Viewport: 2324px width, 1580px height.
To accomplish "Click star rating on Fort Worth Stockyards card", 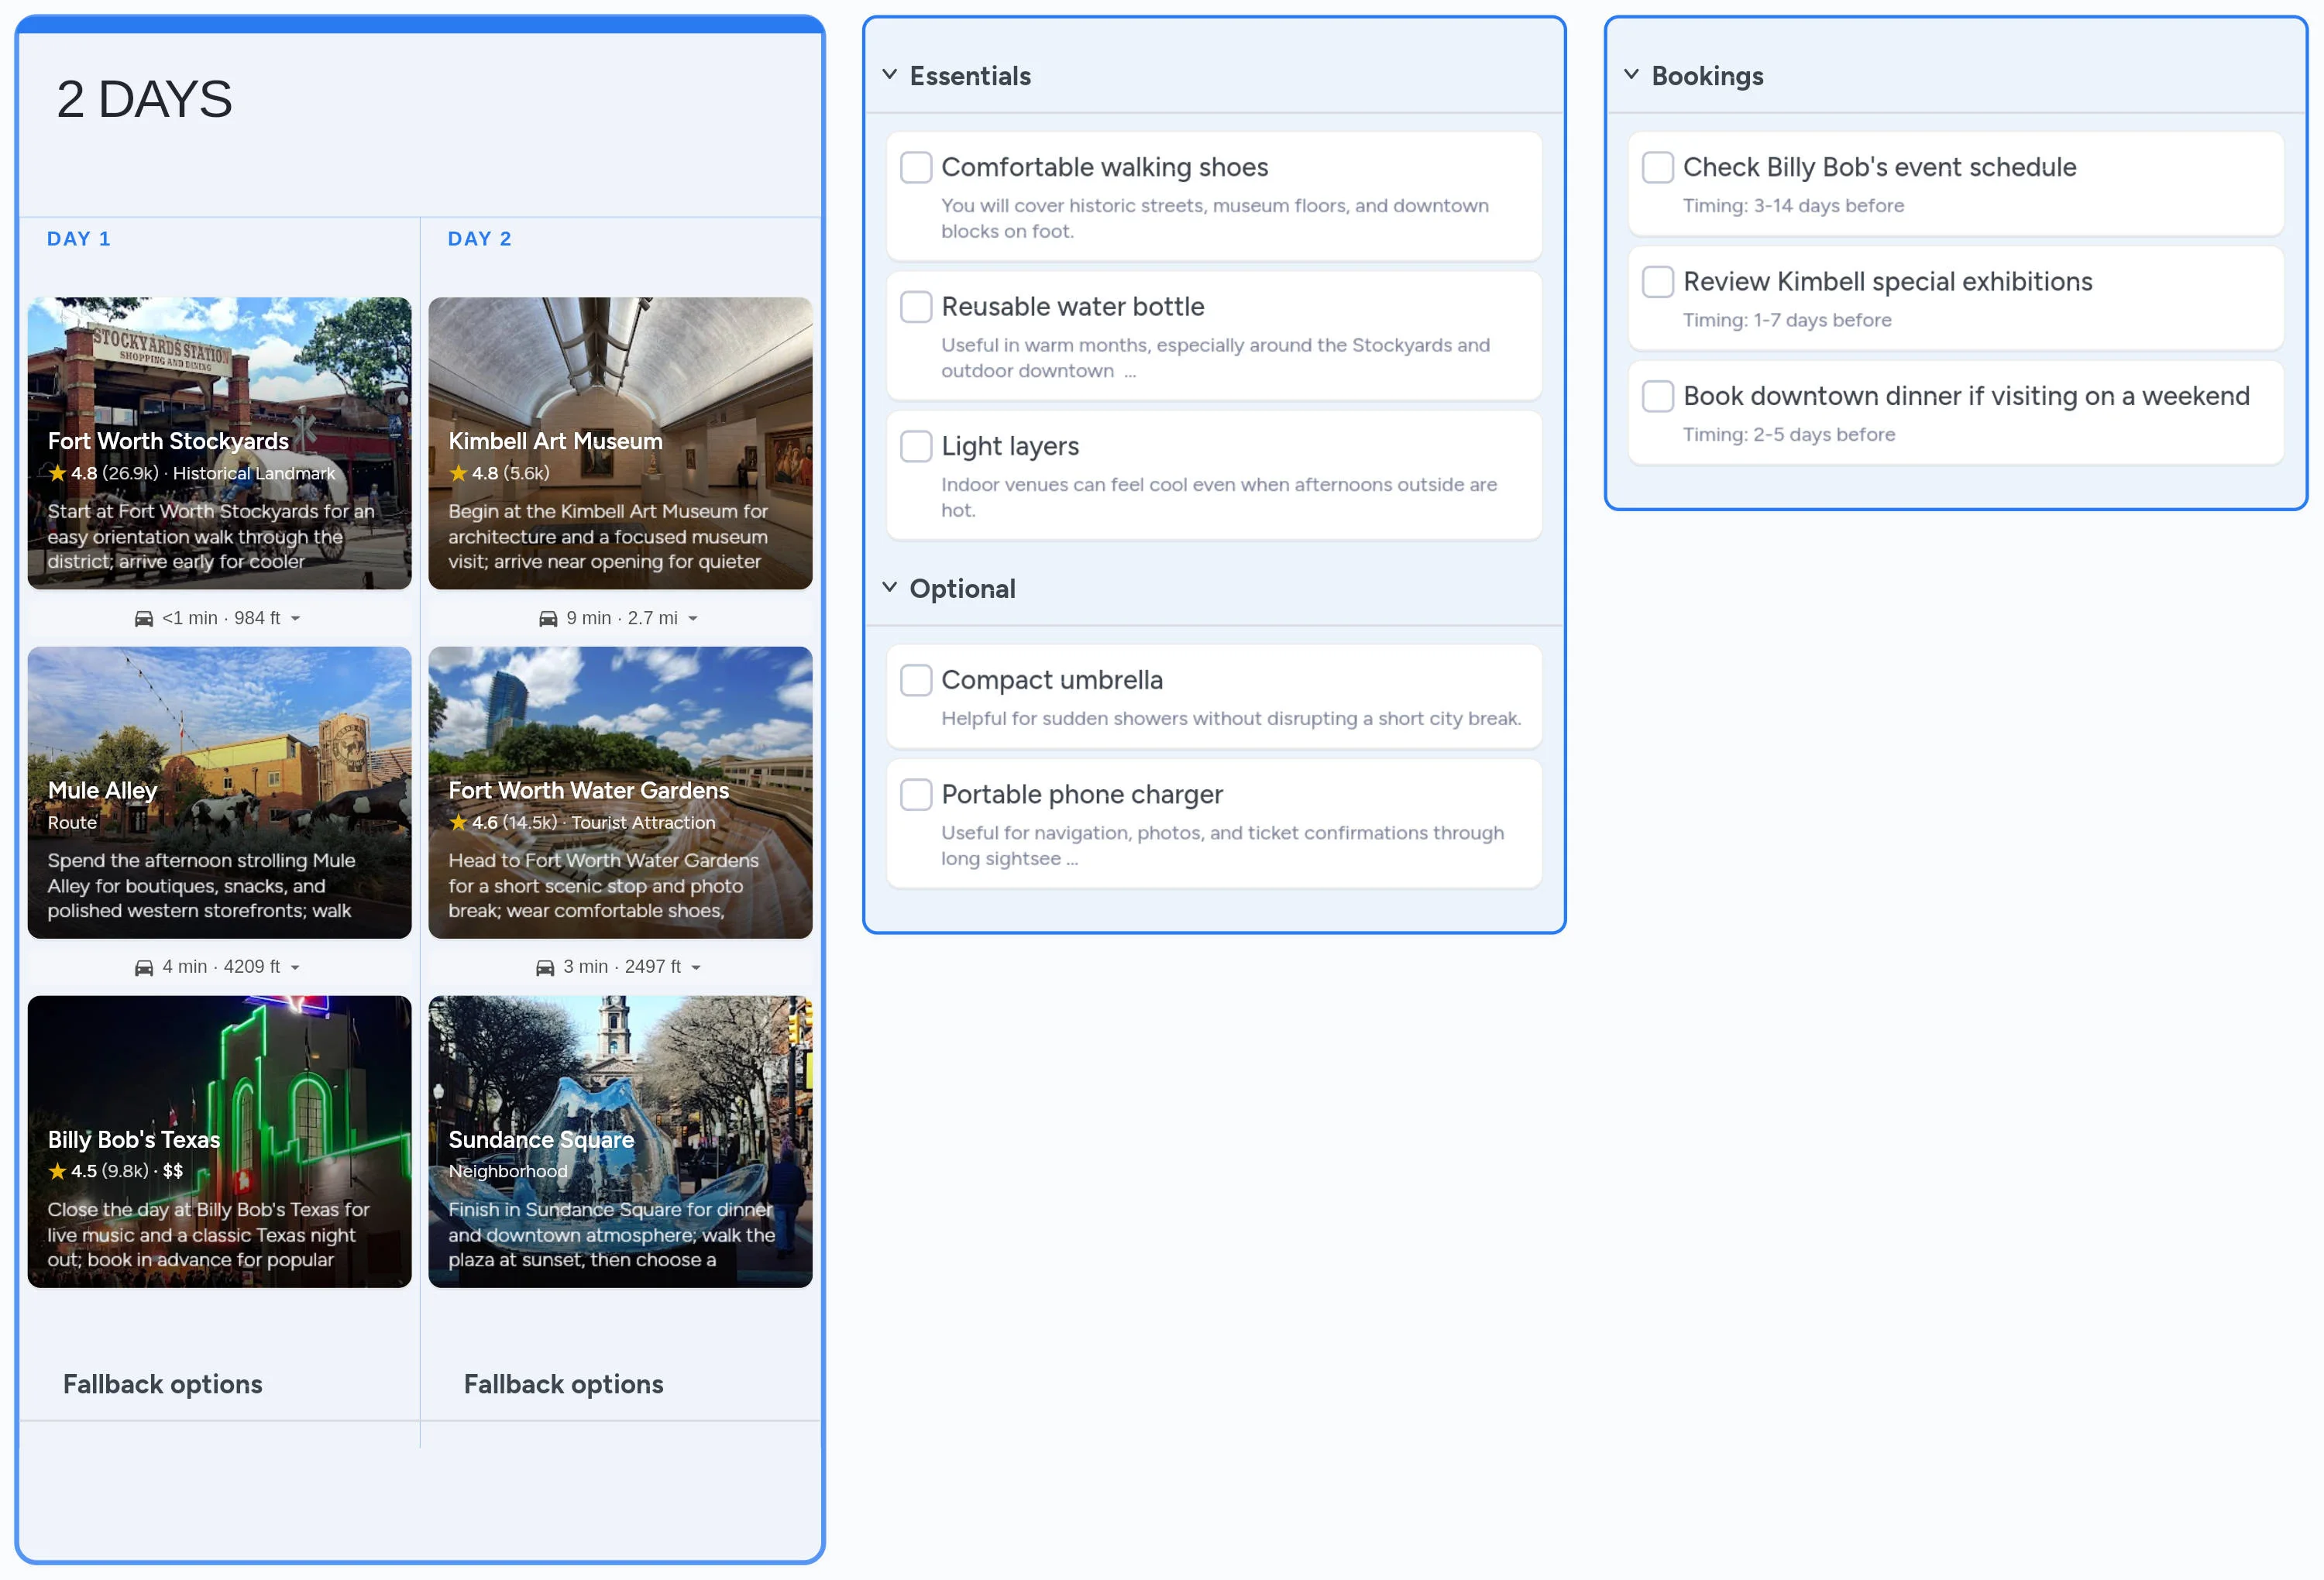I will 58,473.
